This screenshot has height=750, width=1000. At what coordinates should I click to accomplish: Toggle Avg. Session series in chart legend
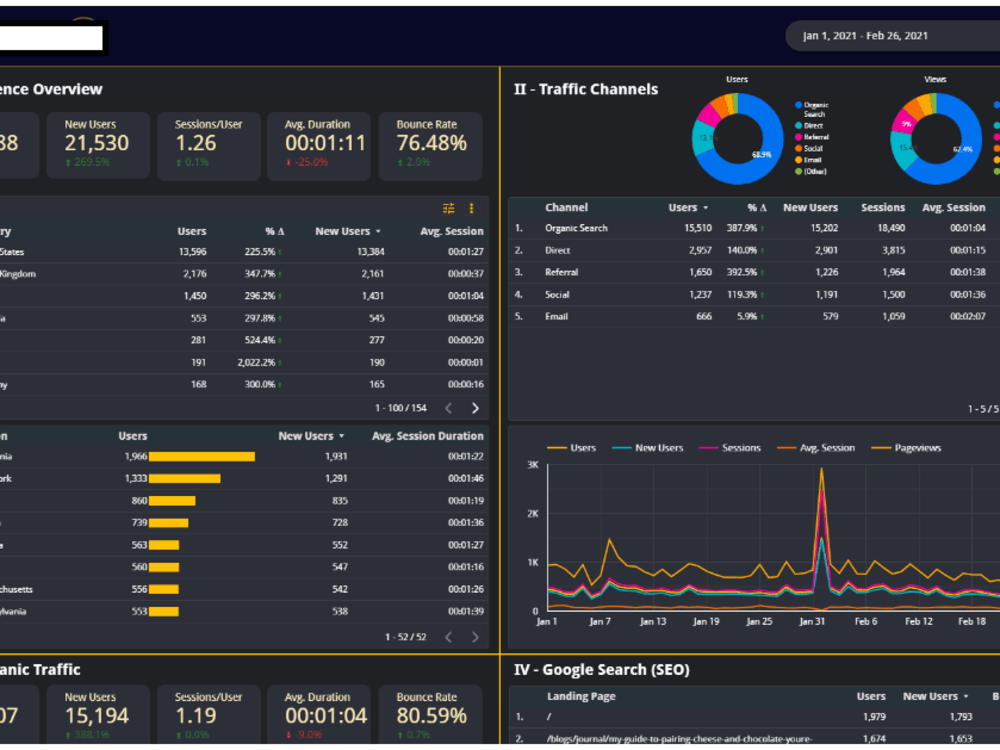tap(816, 448)
